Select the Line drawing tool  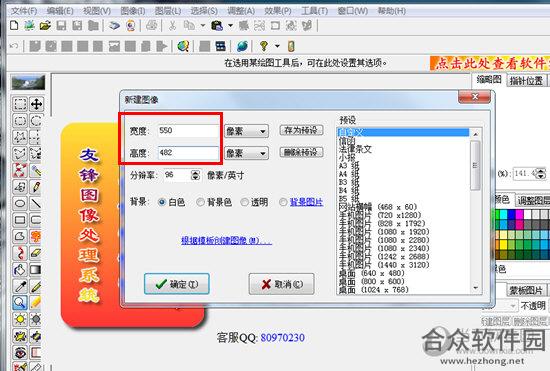pyautogui.click(x=36, y=203)
